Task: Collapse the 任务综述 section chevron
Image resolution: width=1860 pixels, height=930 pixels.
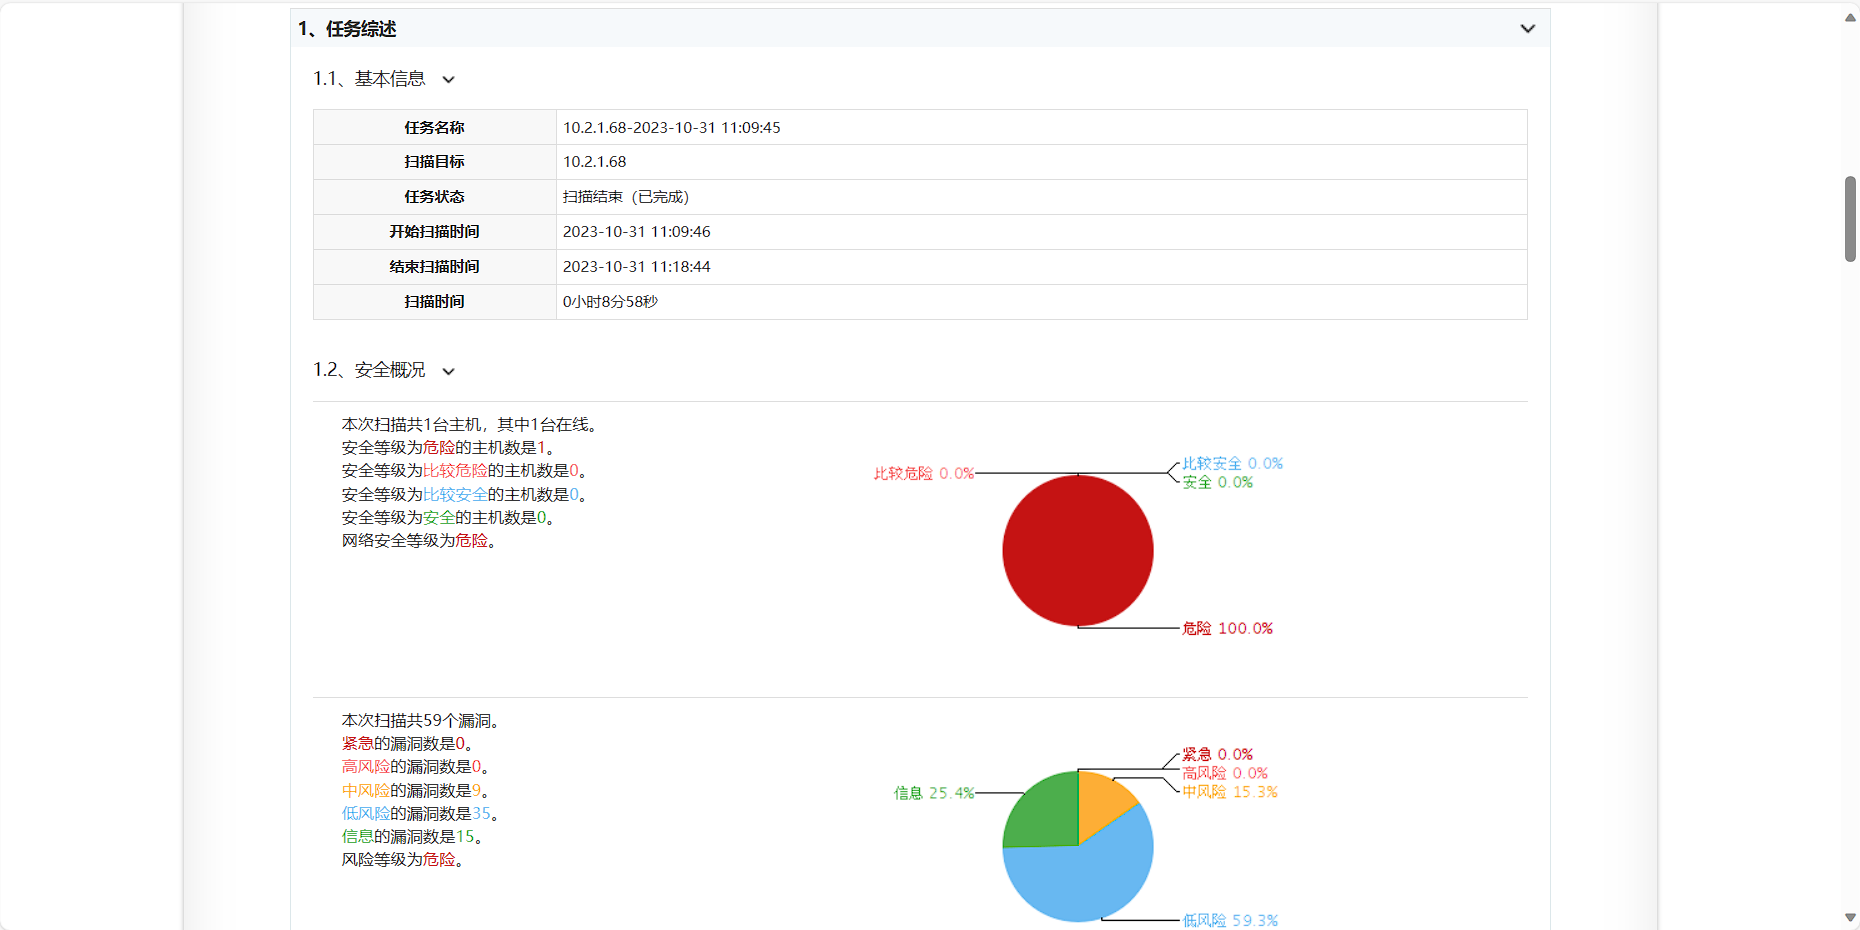Action: (1527, 29)
